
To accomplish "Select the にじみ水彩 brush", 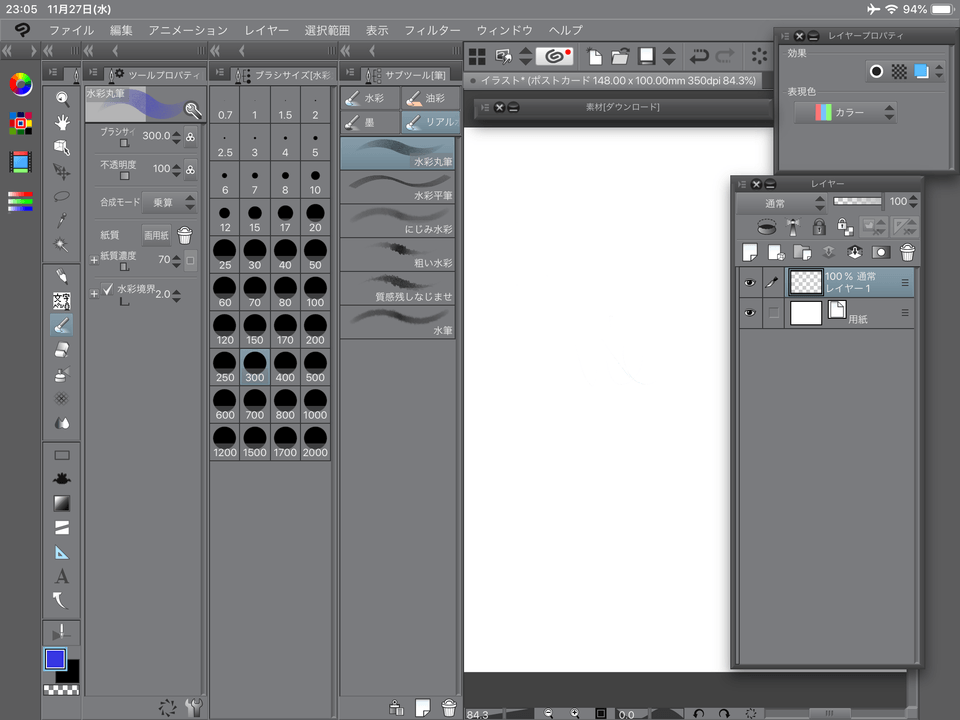I will [398, 221].
